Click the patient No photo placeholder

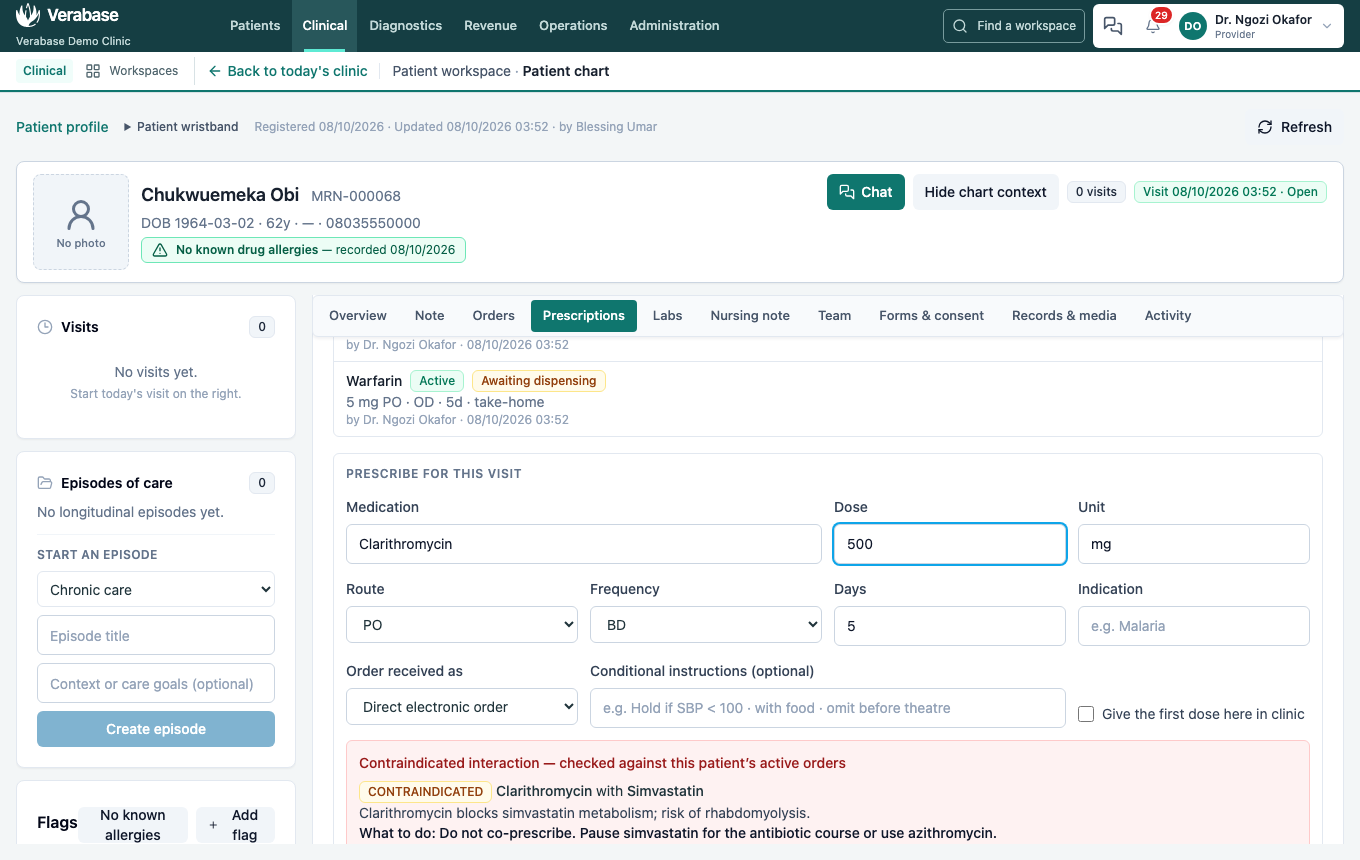coord(81,222)
